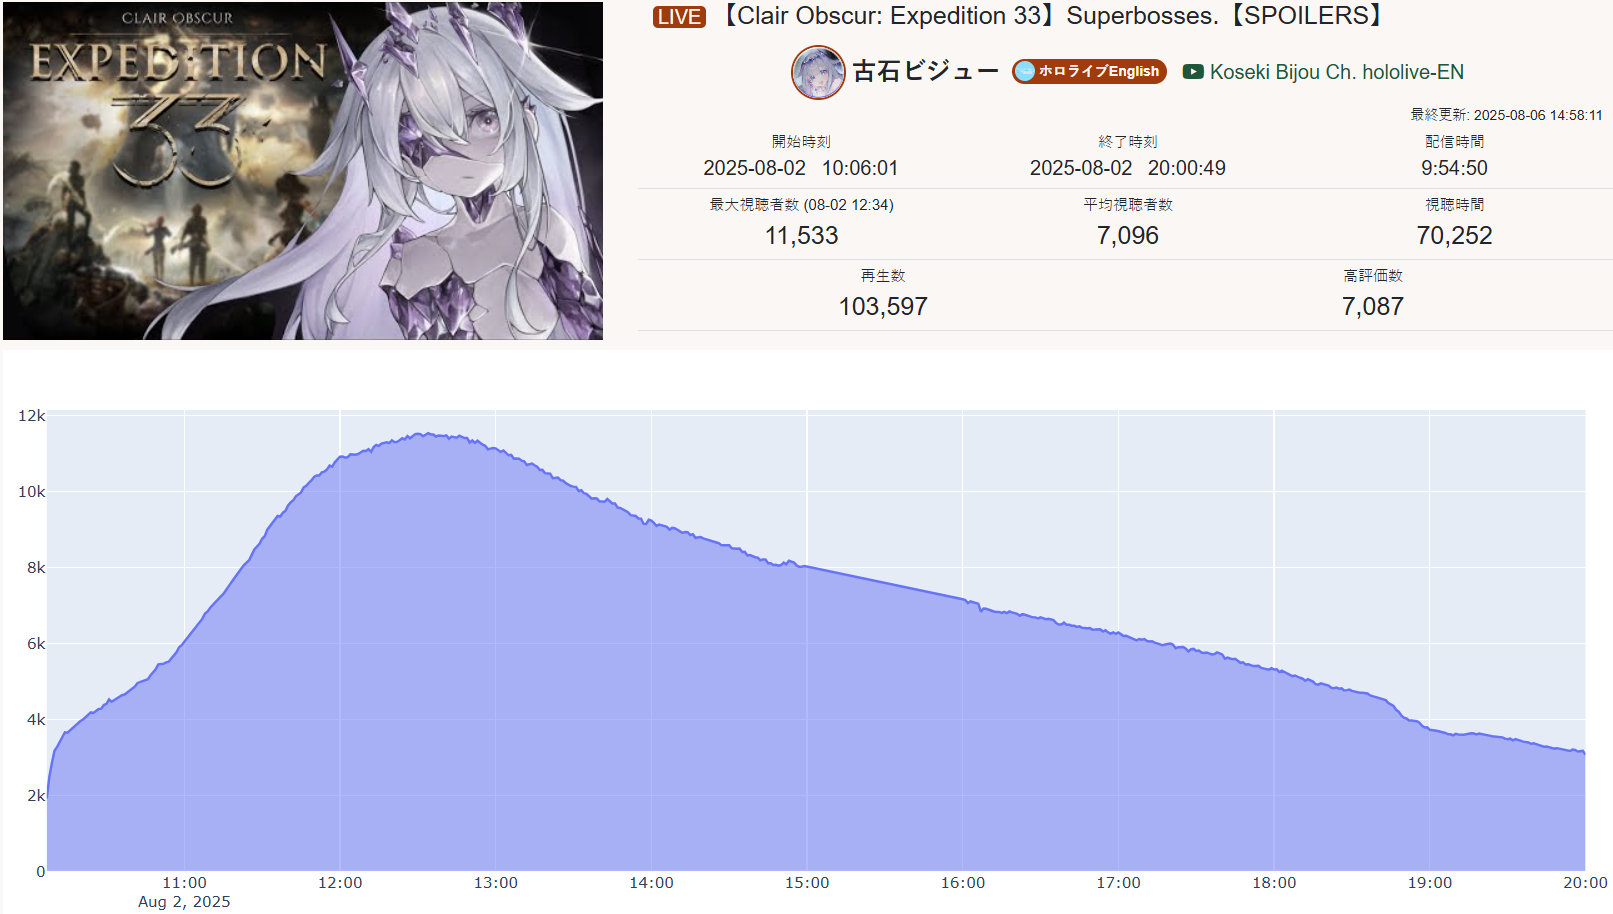Screen dimensions: 1613x914
Task: Click the red LIVE badge
Action: click(679, 17)
